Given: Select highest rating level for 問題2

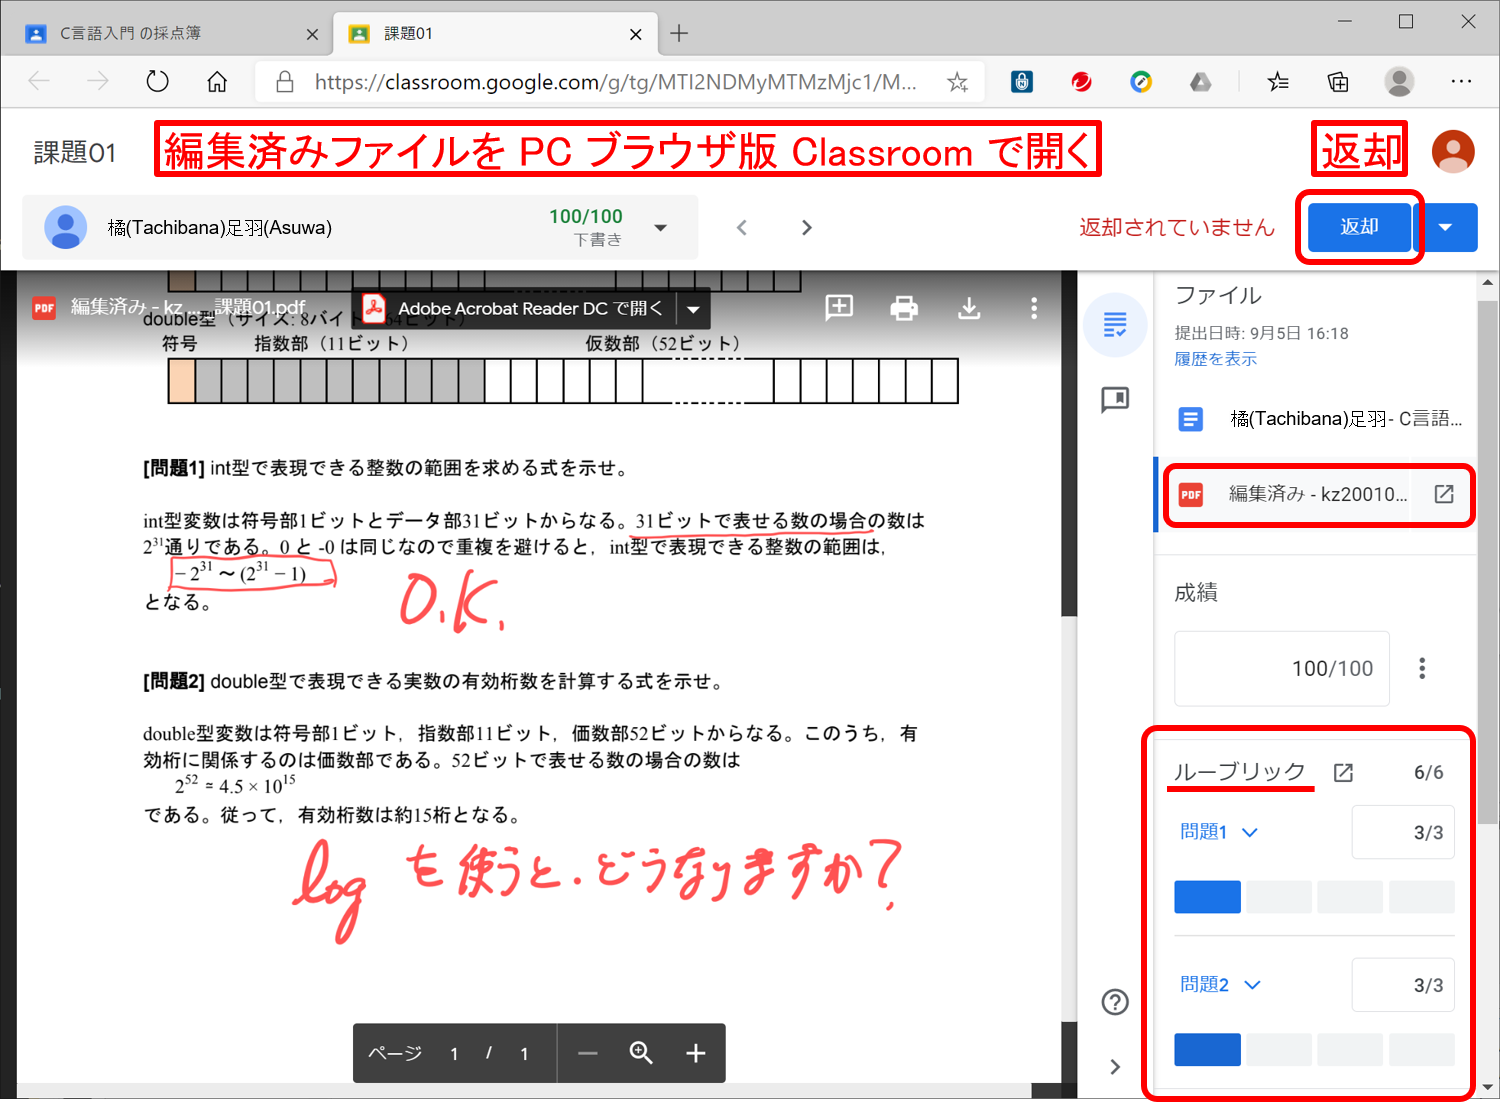Looking at the screenshot, I should tap(1207, 1050).
